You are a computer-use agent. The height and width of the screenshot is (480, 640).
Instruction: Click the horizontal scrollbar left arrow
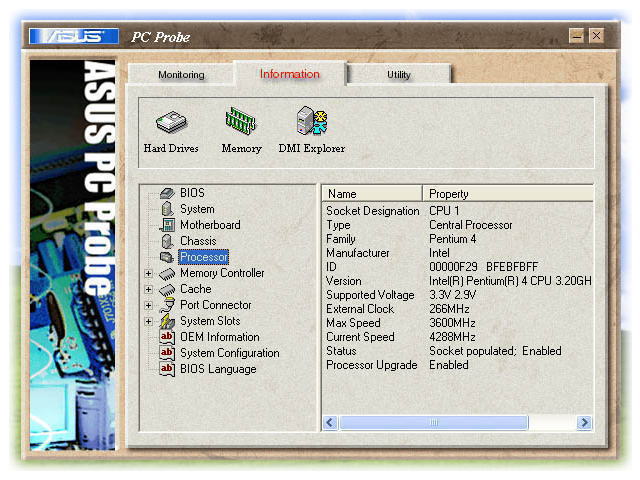point(330,422)
